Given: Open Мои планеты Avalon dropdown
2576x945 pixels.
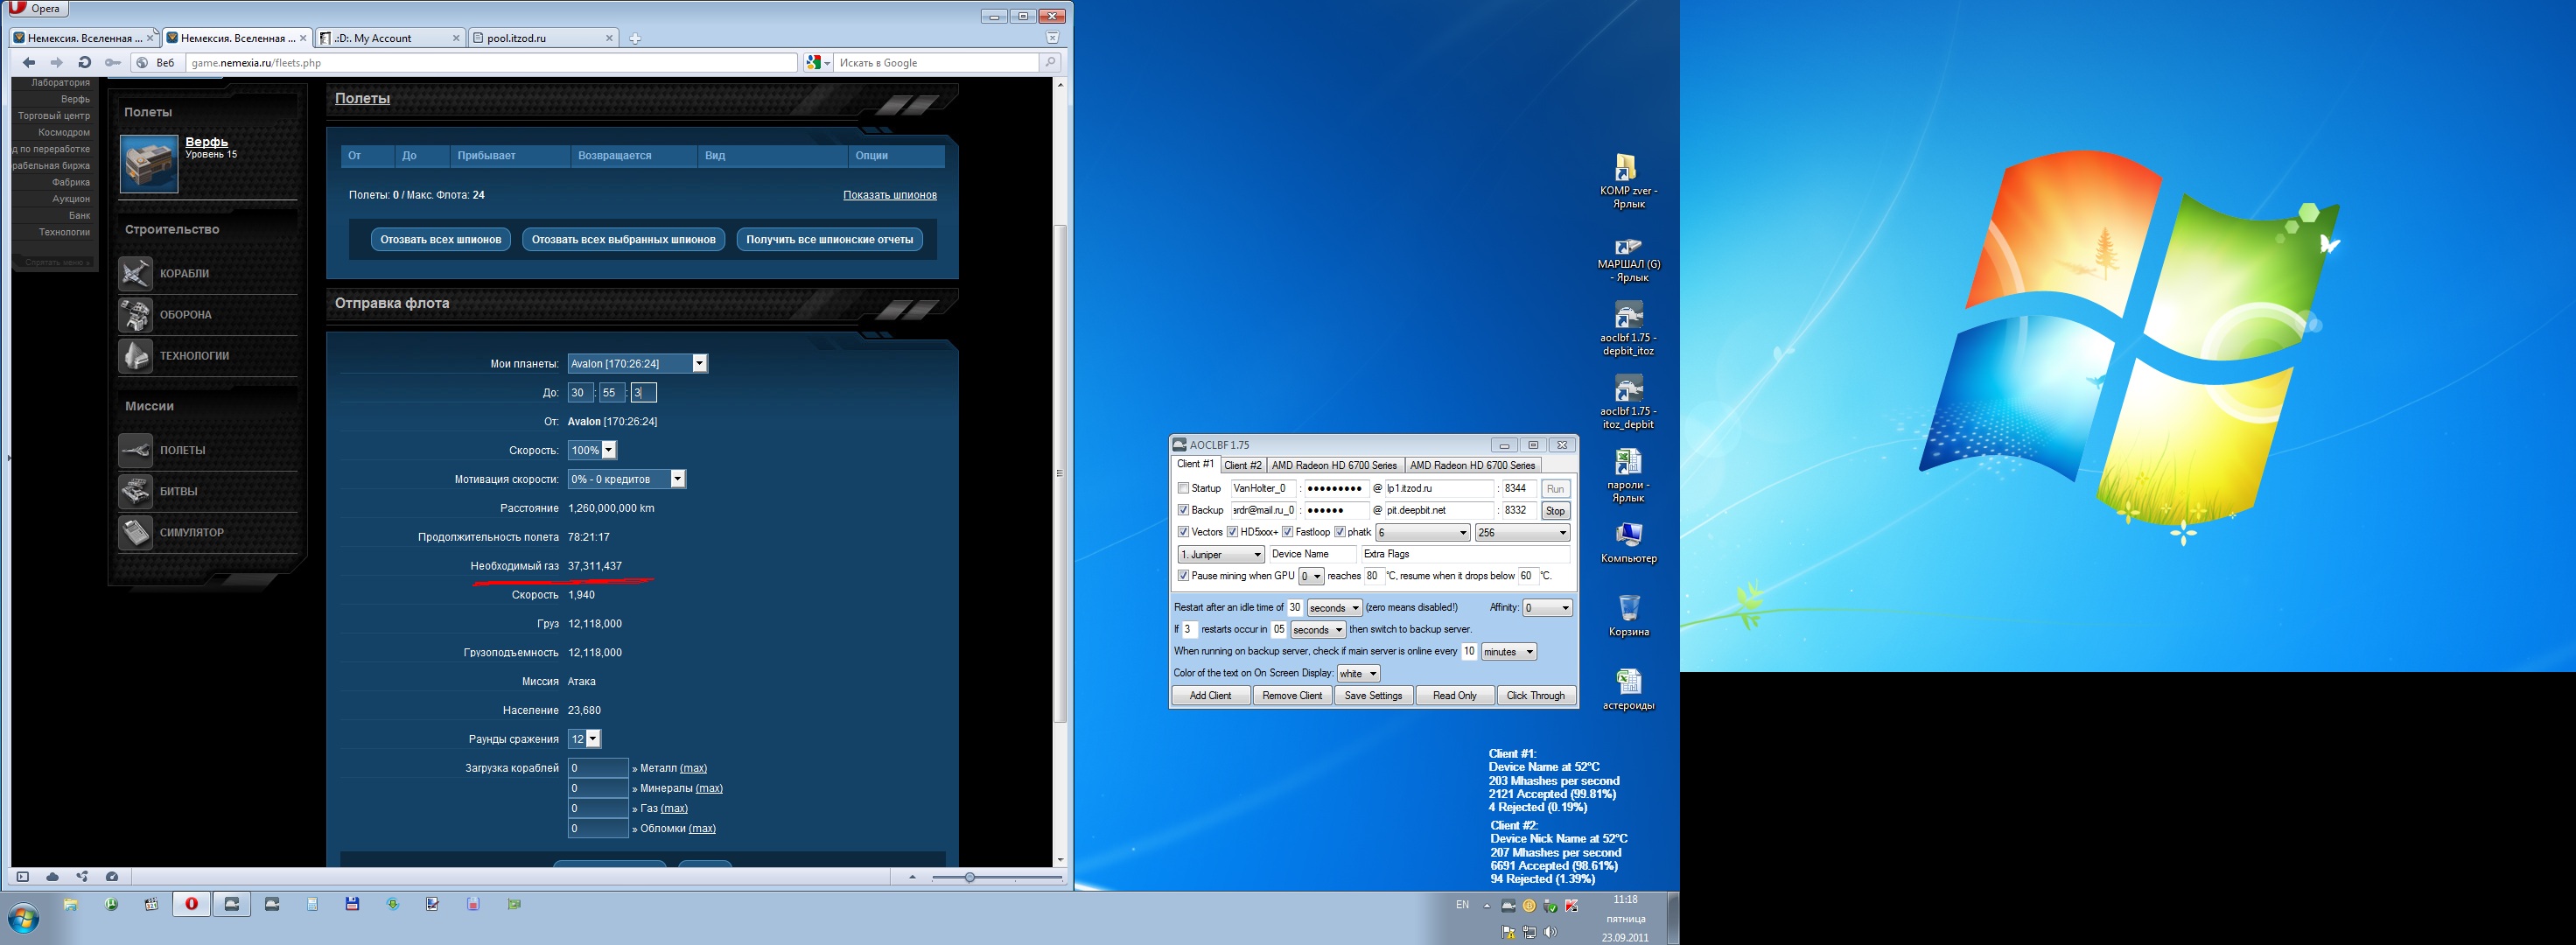Looking at the screenshot, I should point(638,364).
